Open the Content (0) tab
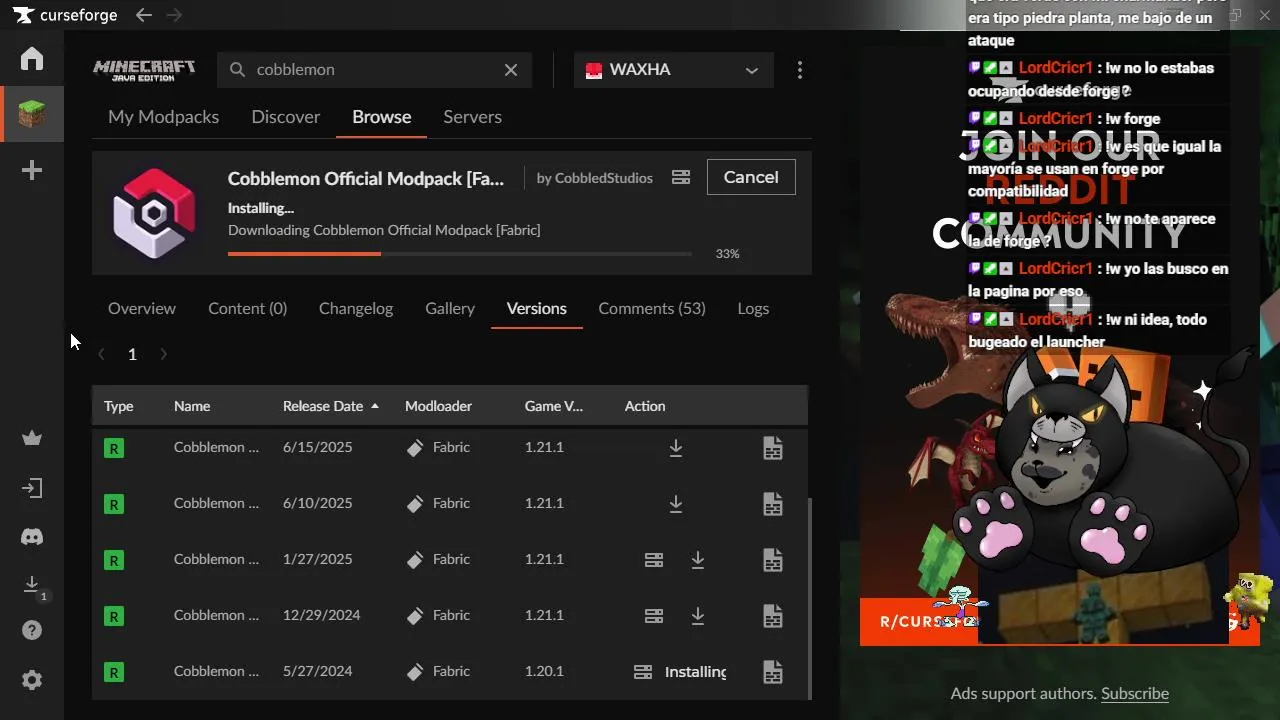Screen dimensions: 1280x720 pyautogui.click(x=247, y=308)
